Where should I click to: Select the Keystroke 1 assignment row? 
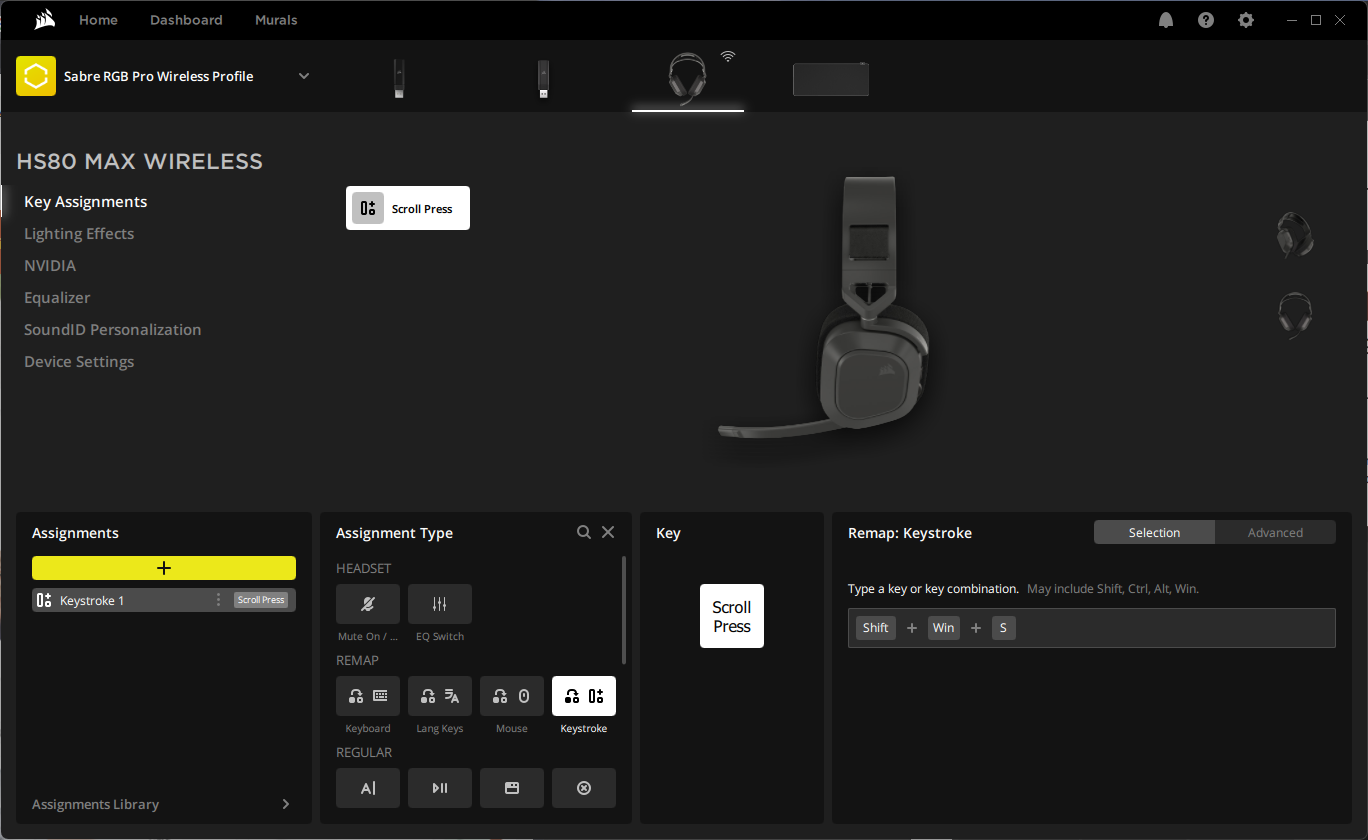point(164,600)
